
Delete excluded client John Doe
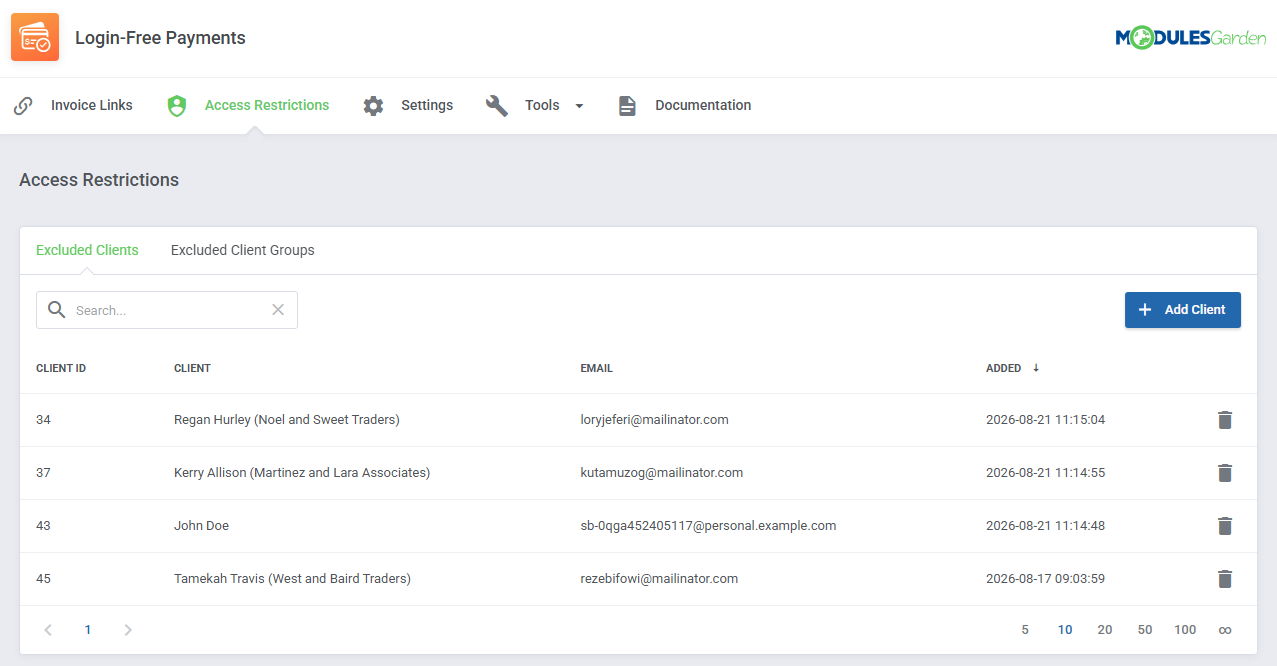tap(1225, 526)
